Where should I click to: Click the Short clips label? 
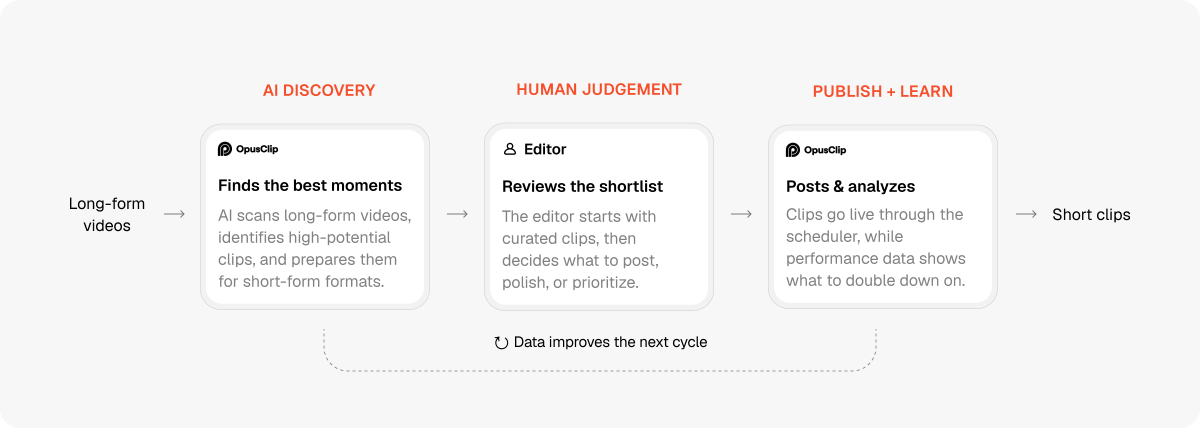click(x=1091, y=214)
